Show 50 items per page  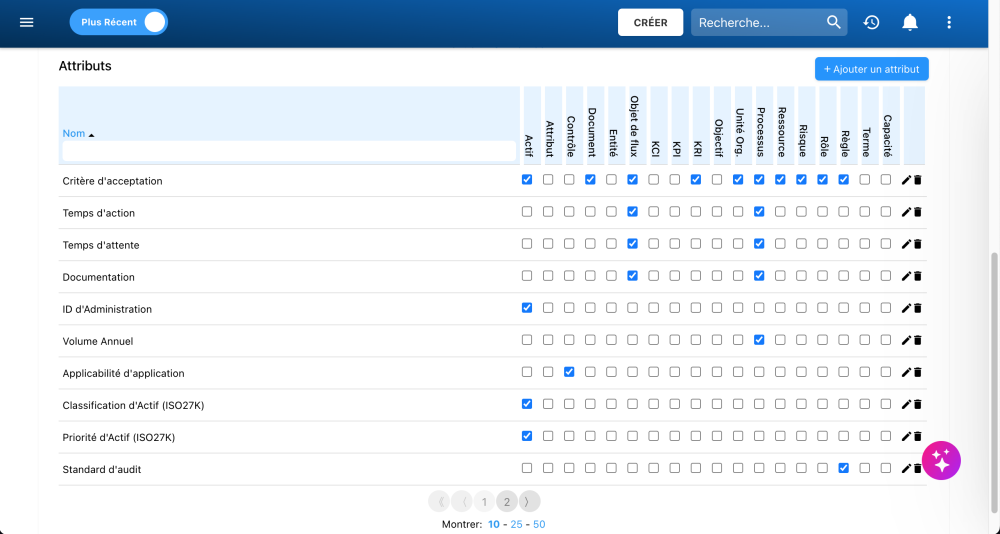click(x=539, y=524)
